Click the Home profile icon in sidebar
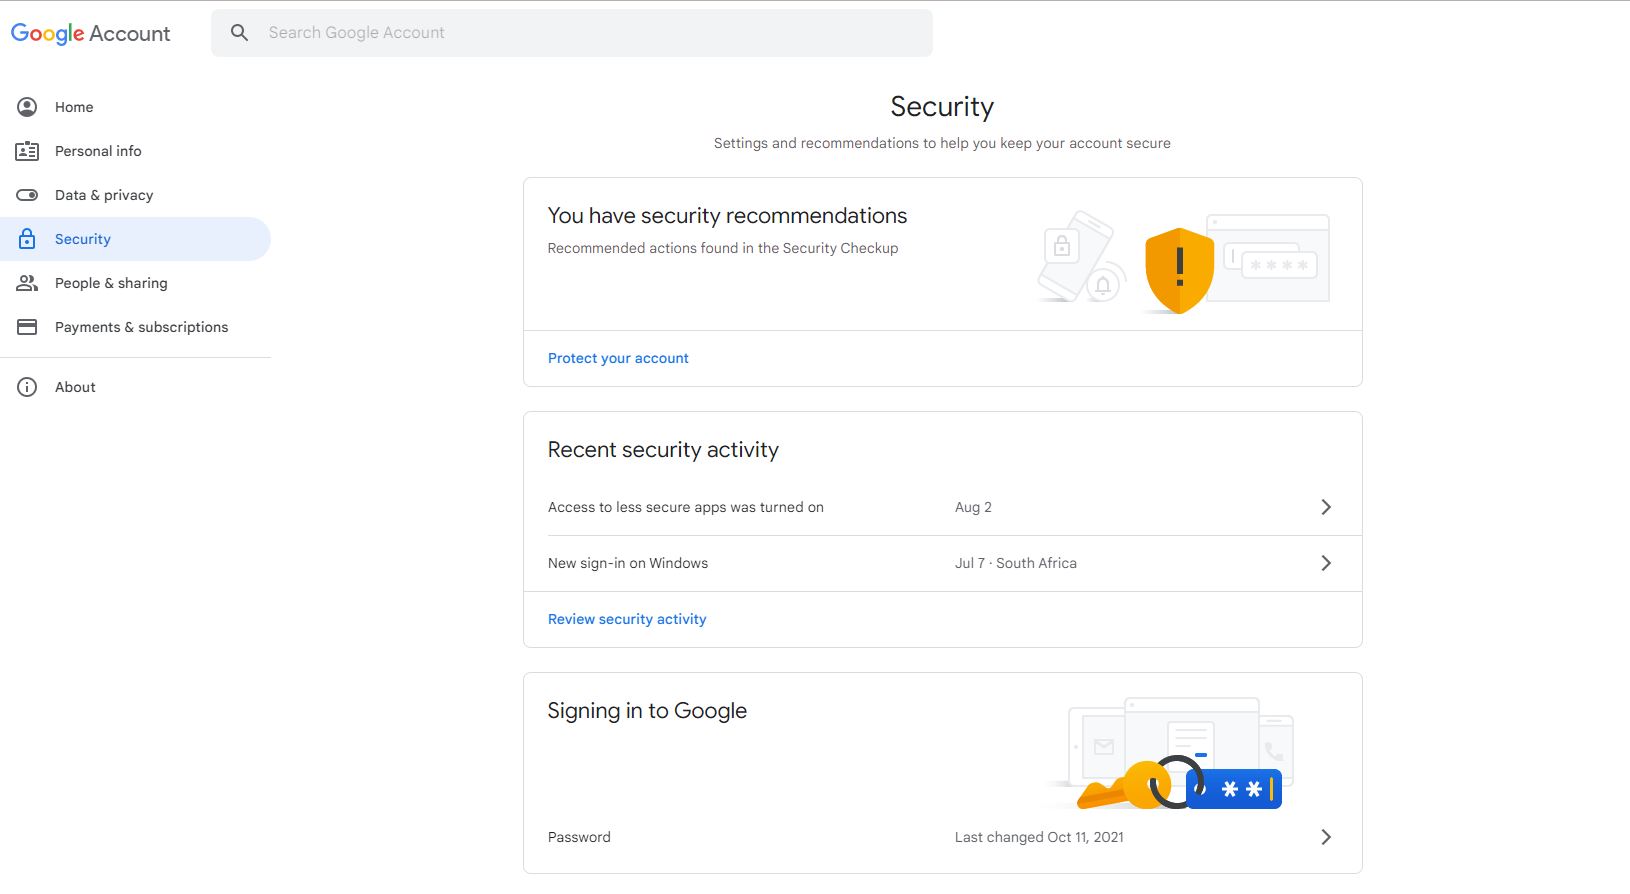 coord(27,107)
